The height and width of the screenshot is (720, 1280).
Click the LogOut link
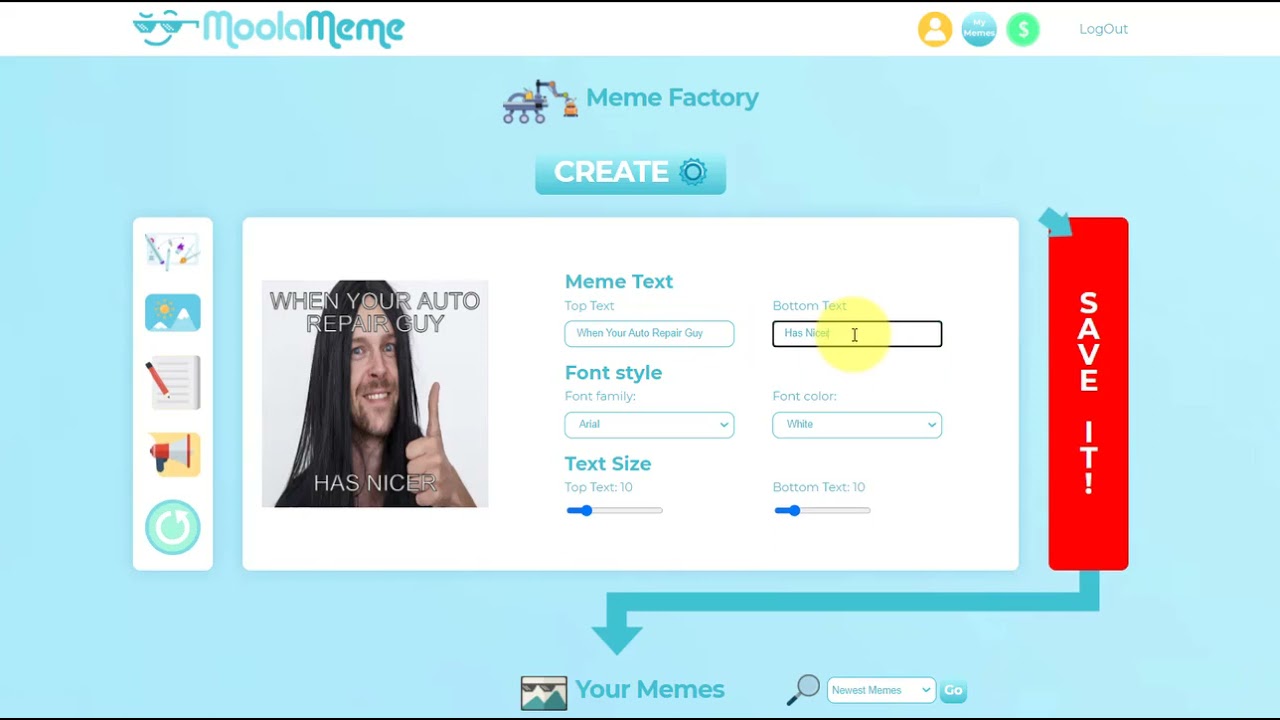tap(1103, 29)
